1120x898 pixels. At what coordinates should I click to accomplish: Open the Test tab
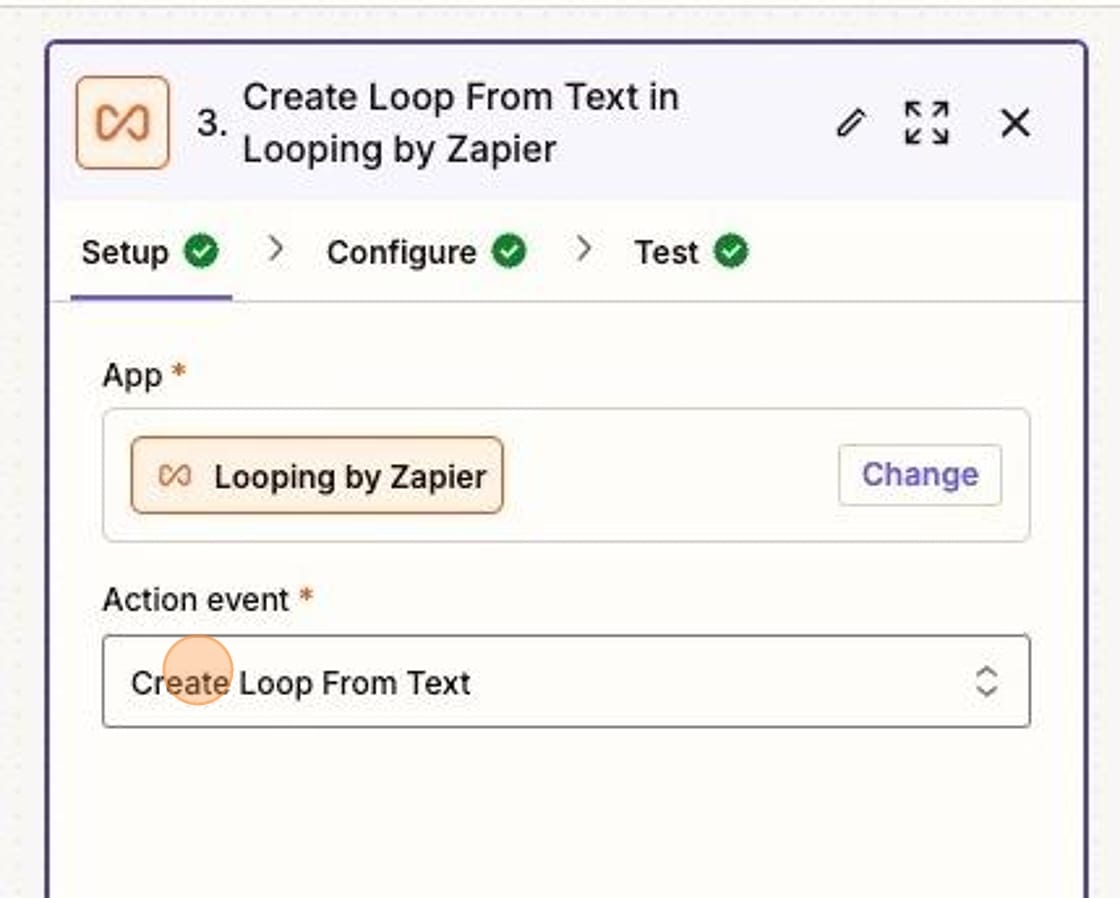point(664,252)
